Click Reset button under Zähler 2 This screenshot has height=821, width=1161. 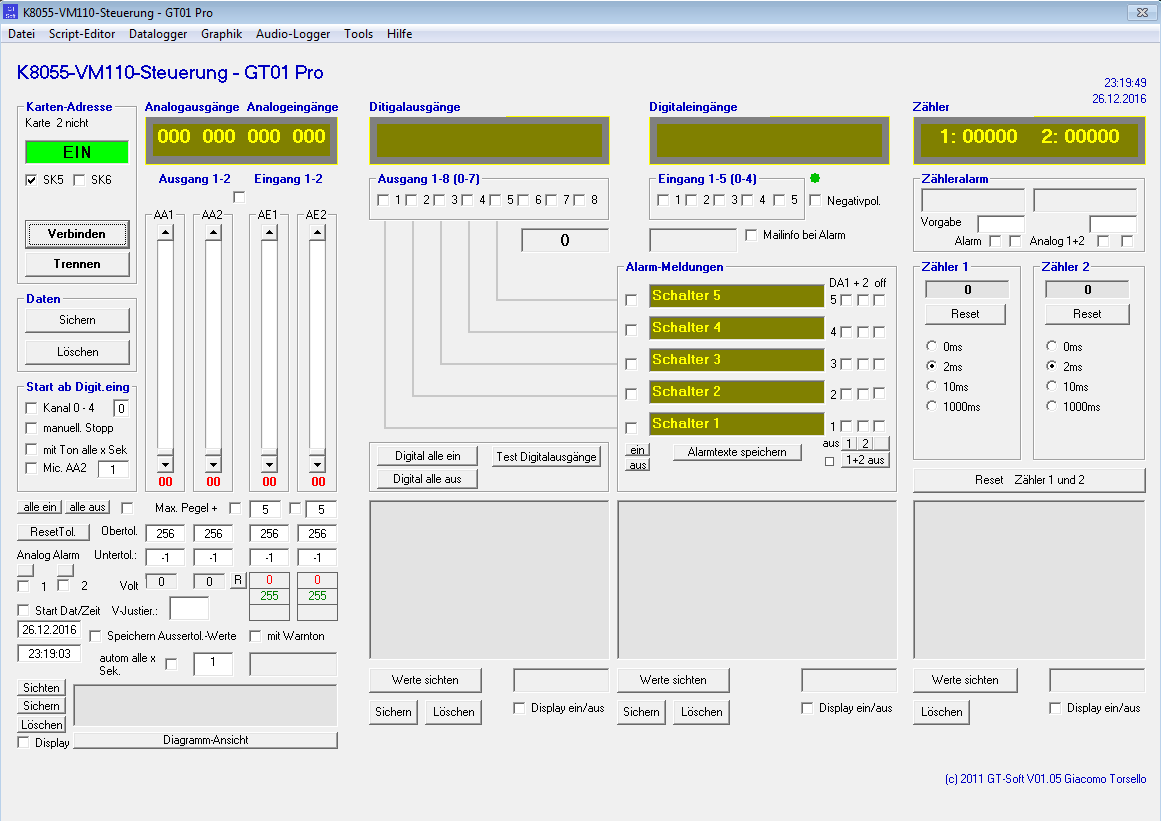tap(1087, 315)
